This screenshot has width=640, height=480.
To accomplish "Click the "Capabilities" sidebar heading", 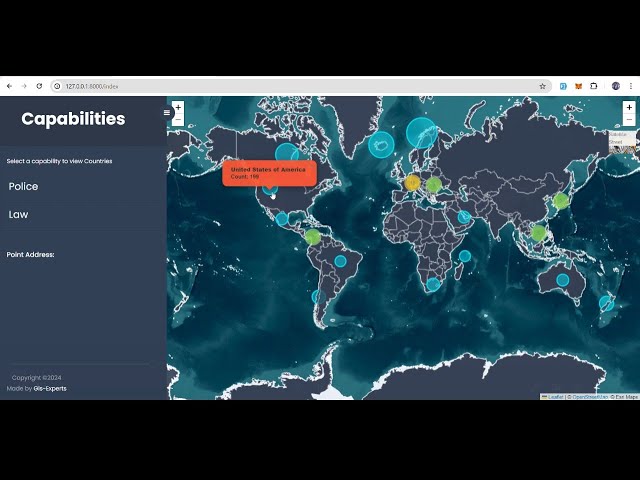I will (73, 119).
